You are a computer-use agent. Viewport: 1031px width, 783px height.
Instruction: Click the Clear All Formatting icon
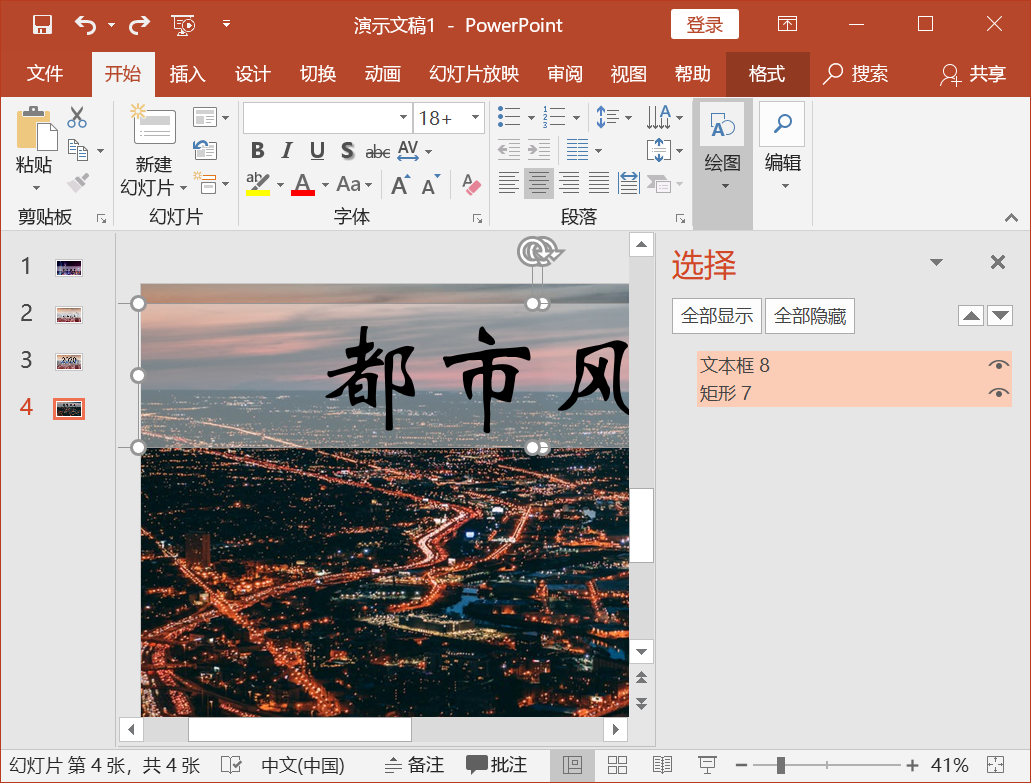tap(470, 184)
